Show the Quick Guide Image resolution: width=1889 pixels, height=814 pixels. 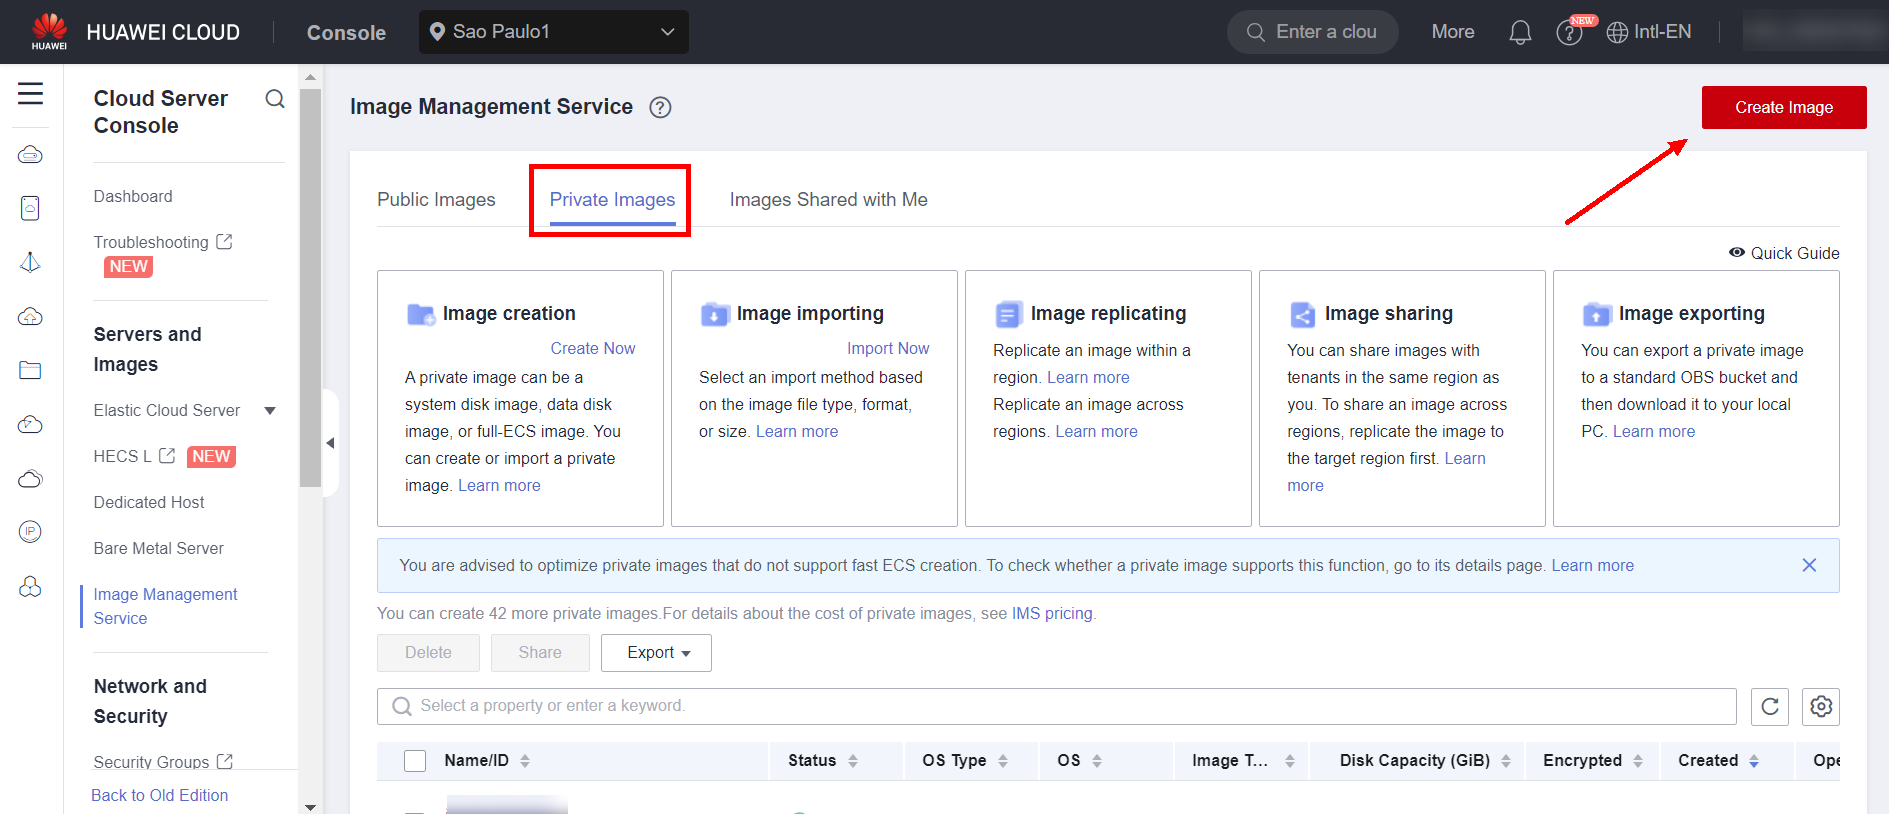1784,254
